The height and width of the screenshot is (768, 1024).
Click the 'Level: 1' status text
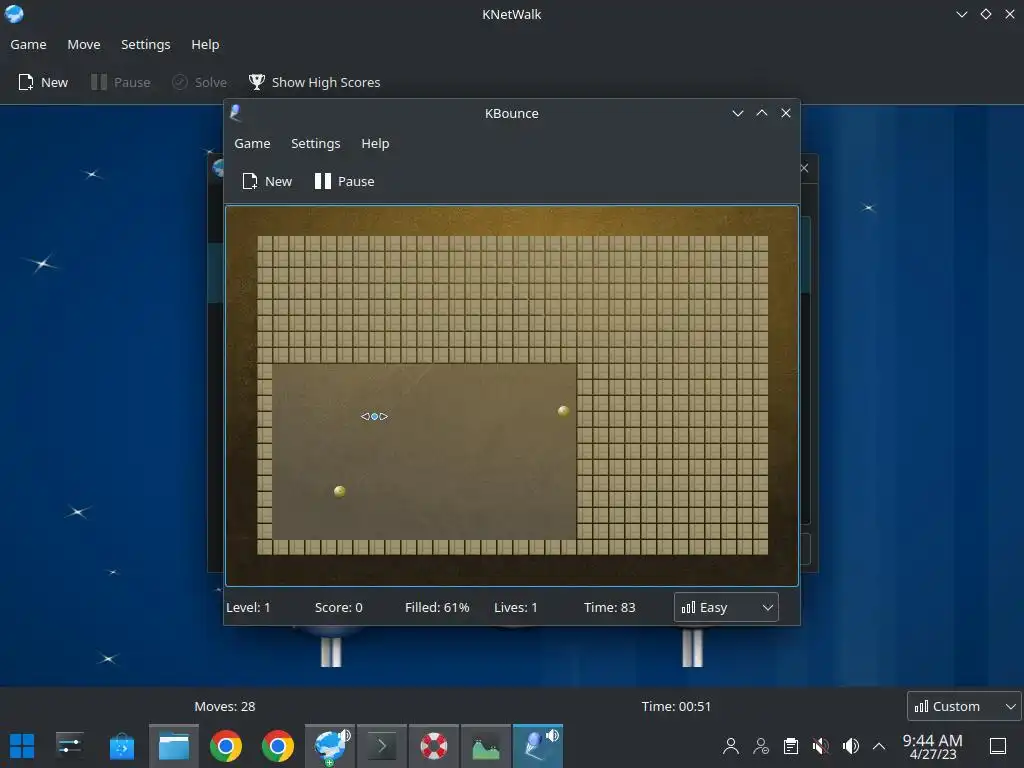pos(248,607)
